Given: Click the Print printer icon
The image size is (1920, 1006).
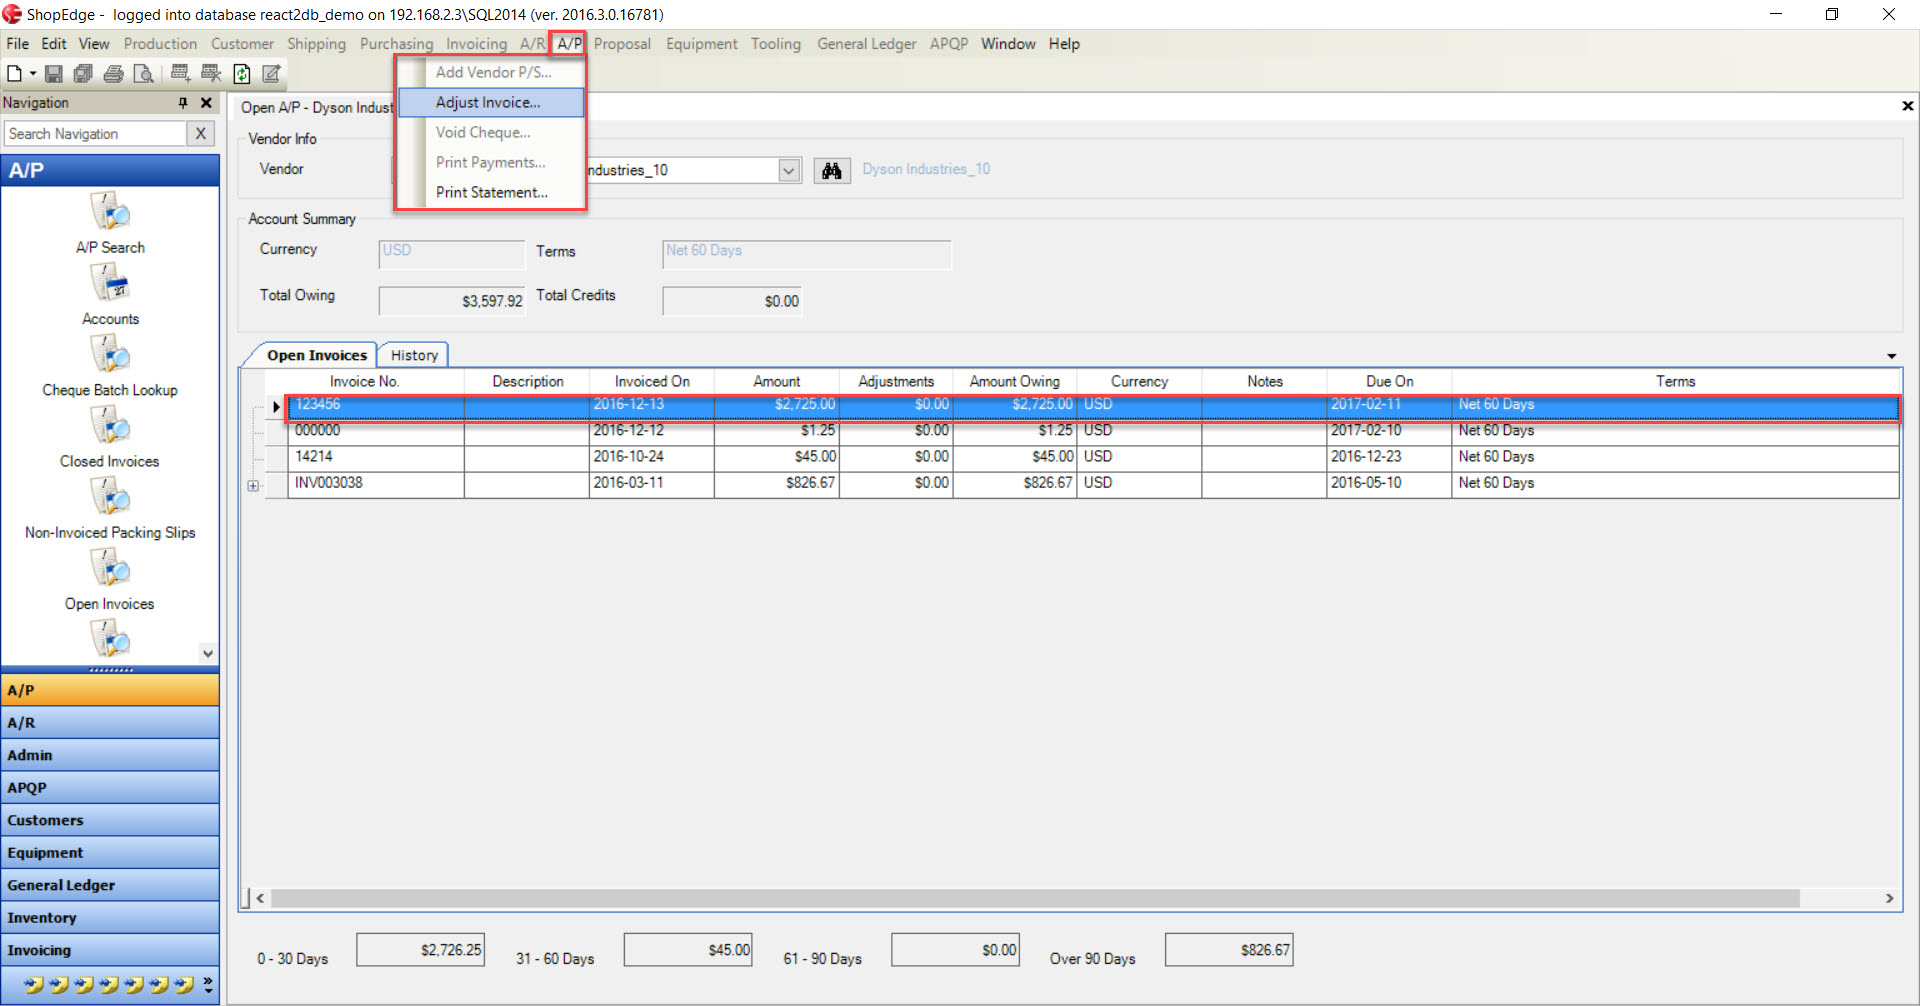Looking at the screenshot, I should click(113, 73).
